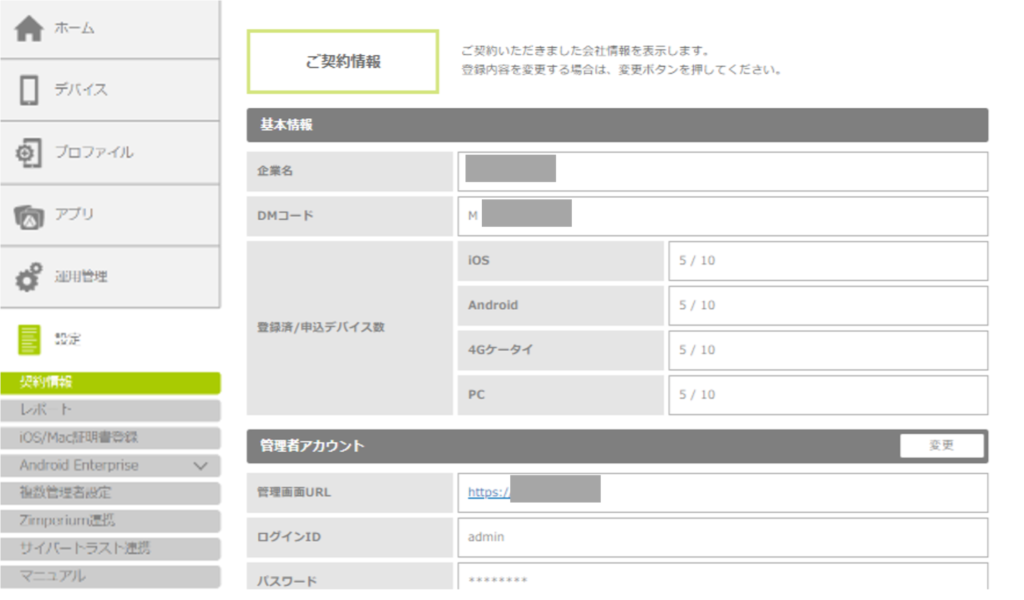Click the Operations management (運用管理) gears icon

pos(29,277)
